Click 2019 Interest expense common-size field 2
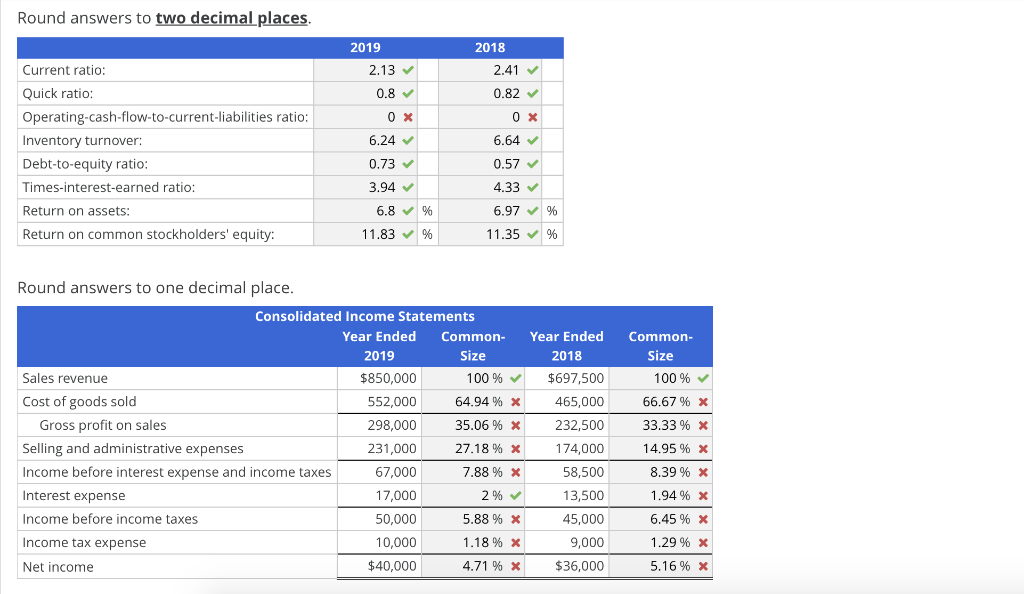 point(473,496)
